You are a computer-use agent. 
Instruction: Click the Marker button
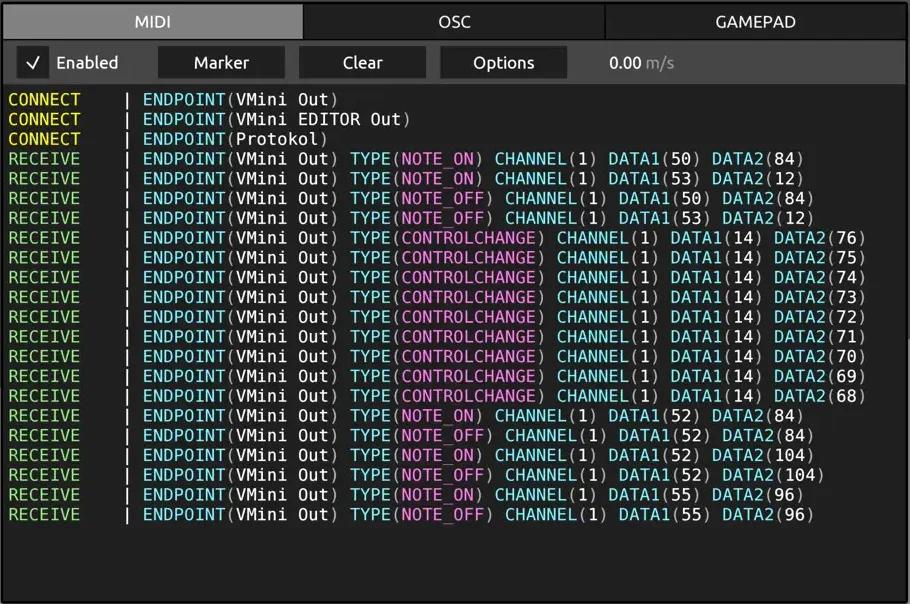(x=221, y=63)
